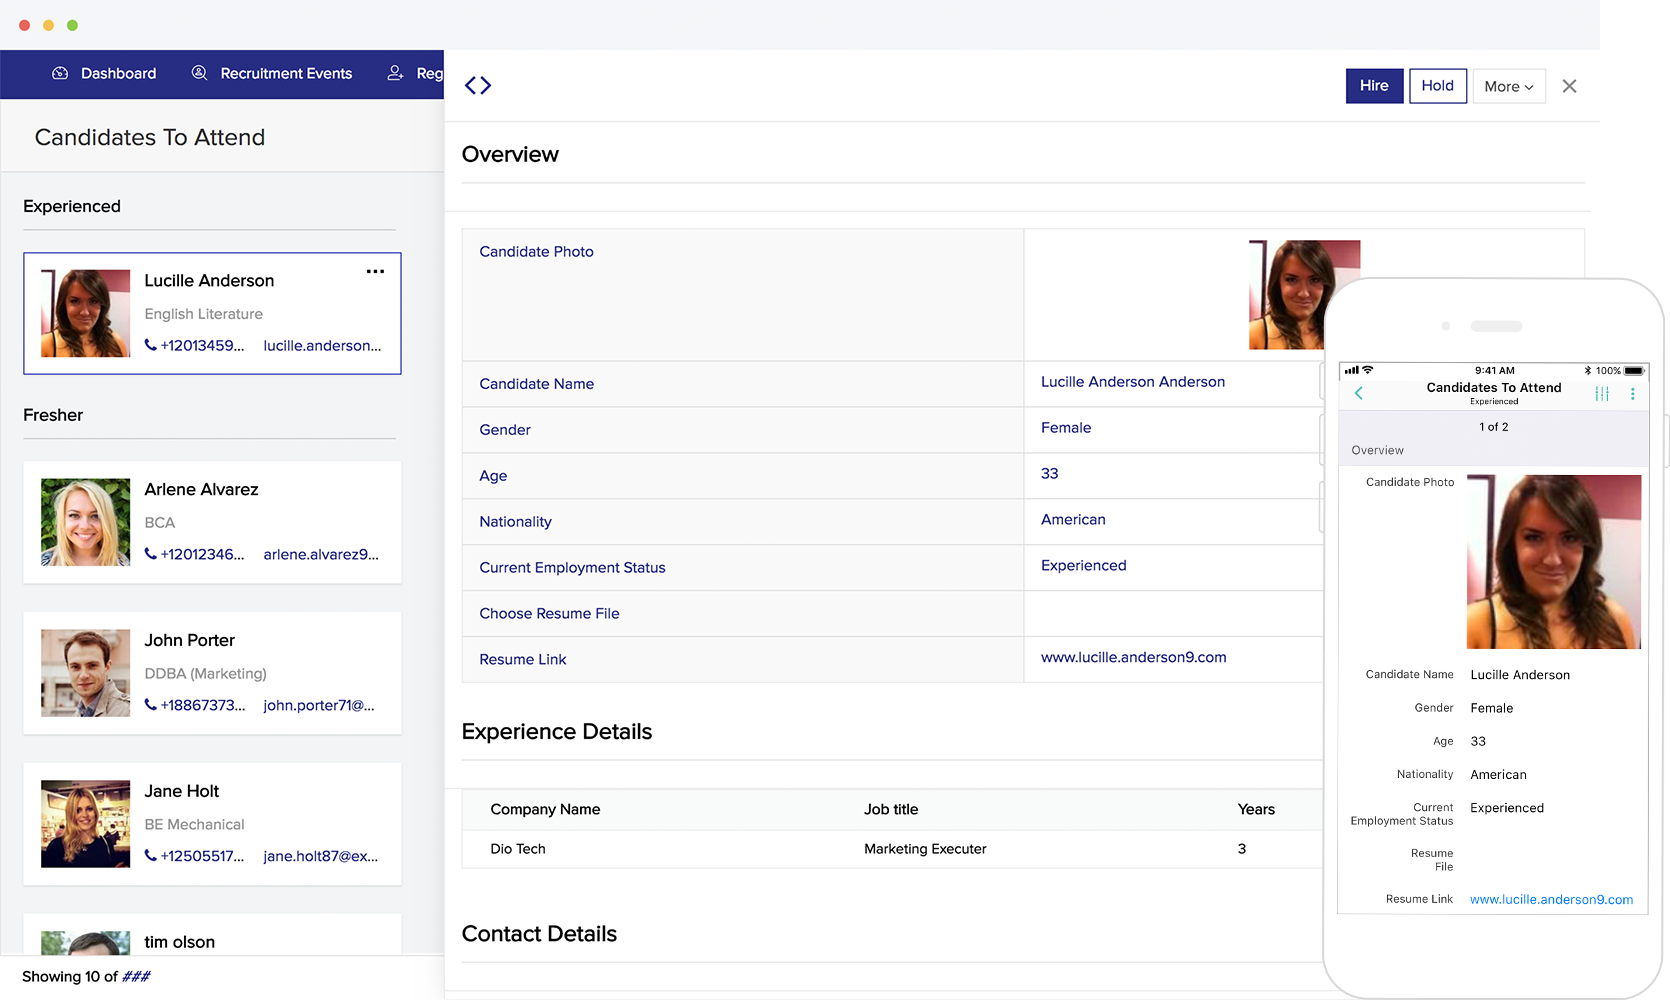The height and width of the screenshot is (1000, 1670).
Task: Expand the More dropdown
Action: pos(1509,86)
